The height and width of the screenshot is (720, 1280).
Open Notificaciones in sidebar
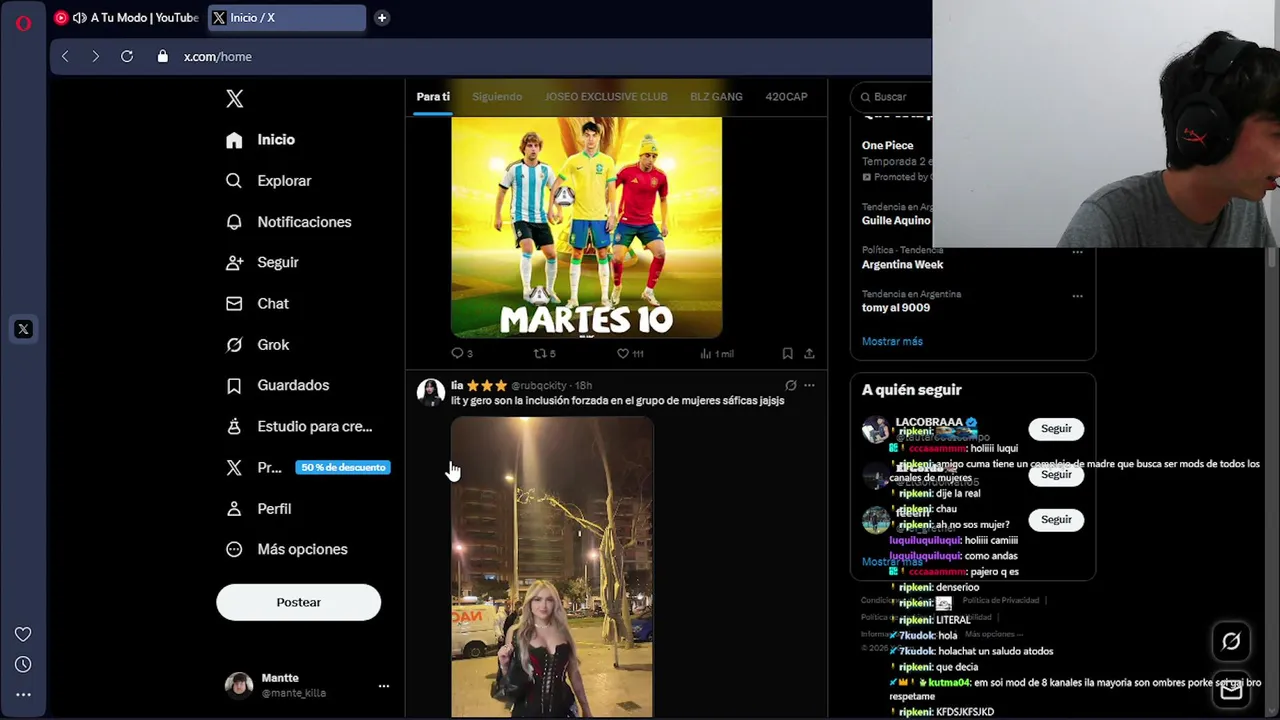tap(289, 222)
